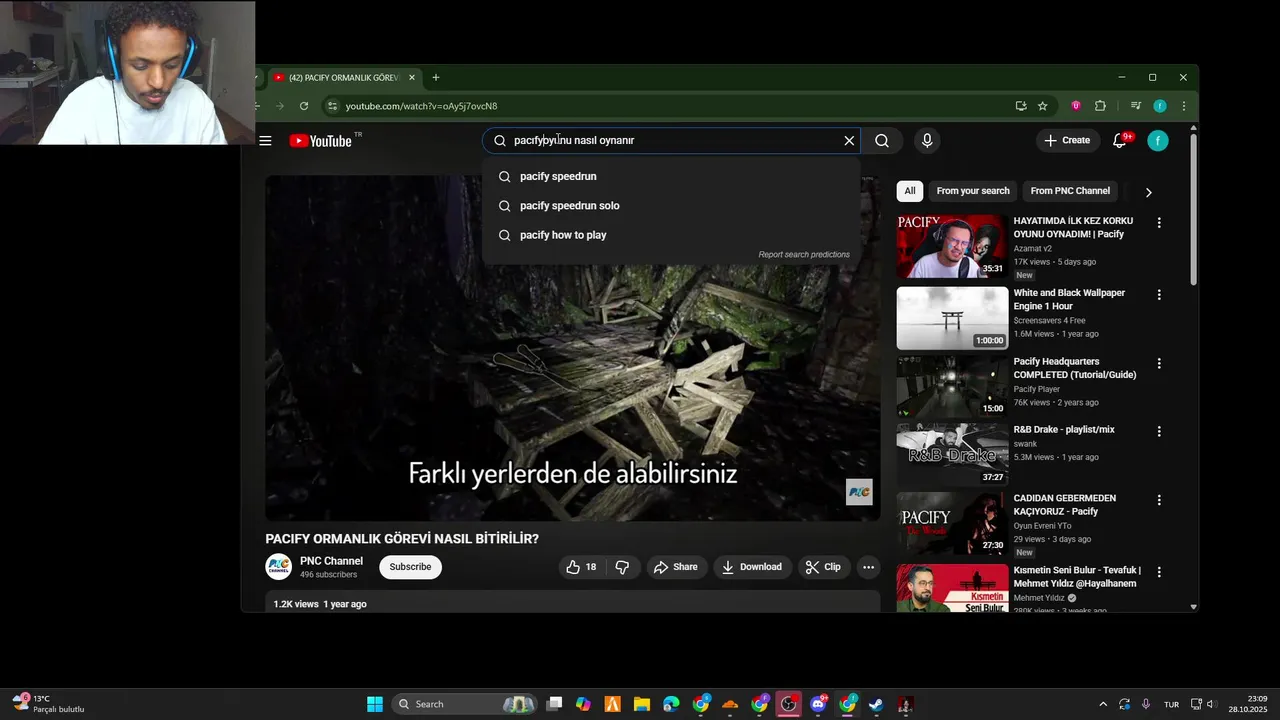Open R&B Drake playlist/mix thumbnail
The width and height of the screenshot is (1280, 720).
coord(952,455)
